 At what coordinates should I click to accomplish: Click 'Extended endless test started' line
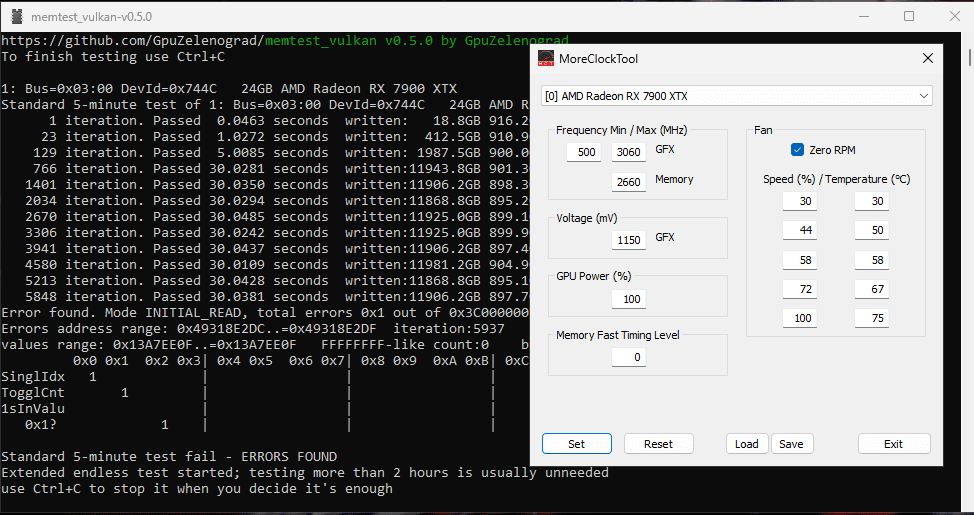point(305,473)
